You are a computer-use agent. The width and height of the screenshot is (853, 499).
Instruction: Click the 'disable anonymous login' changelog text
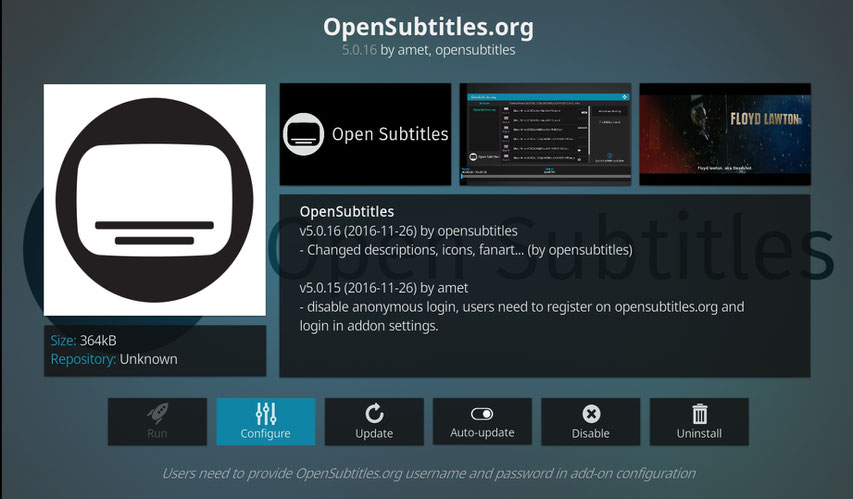click(522, 316)
